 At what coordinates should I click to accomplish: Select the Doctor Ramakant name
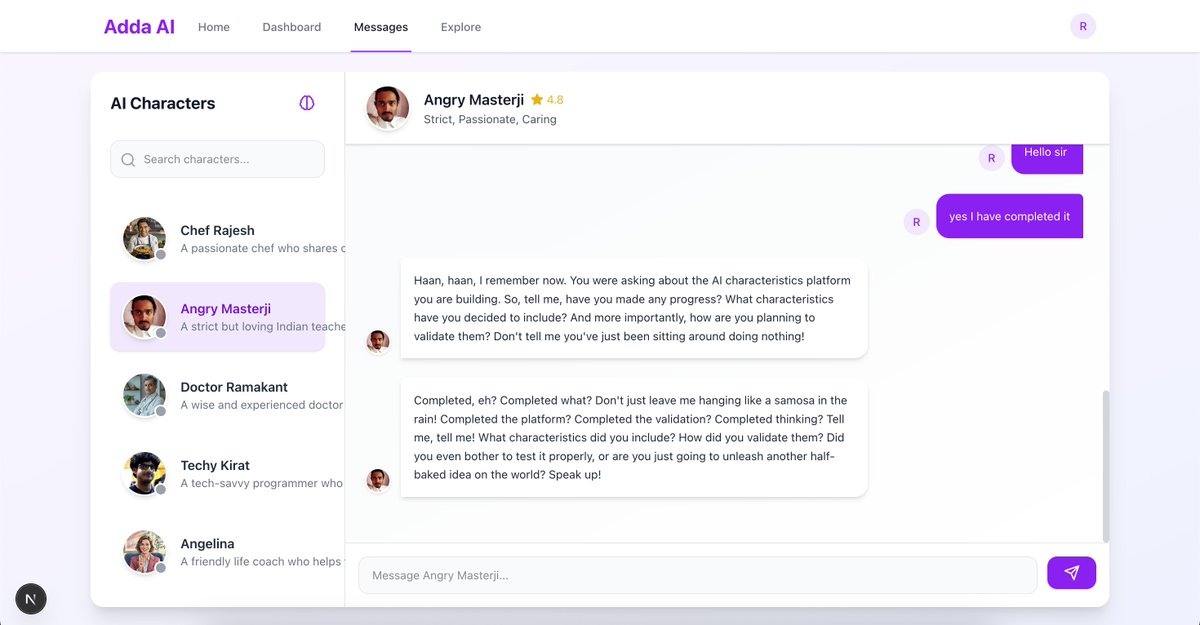[x=234, y=387]
